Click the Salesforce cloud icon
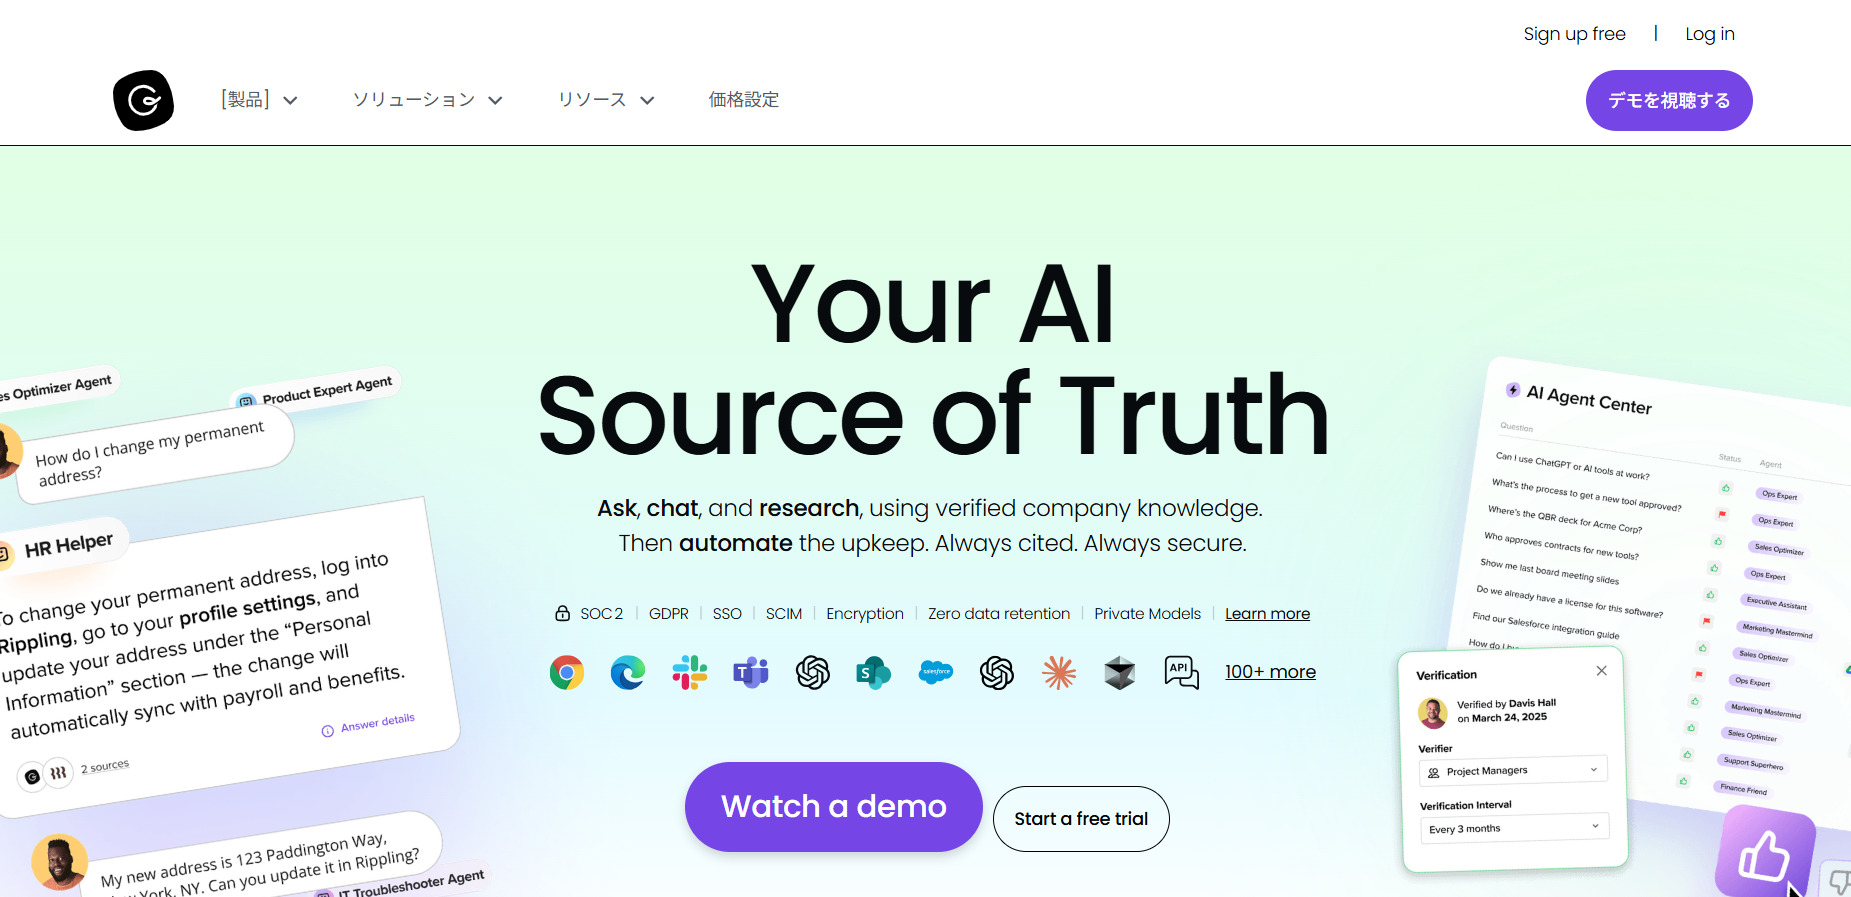The image size is (1851, 897). click(936, 672)
